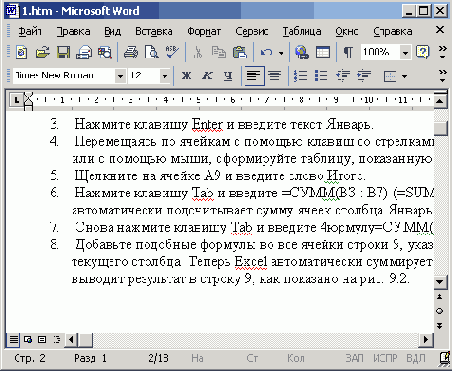Click bulleted list icon
The width and height of the screenshot is (452, 371).
(321, 76)
